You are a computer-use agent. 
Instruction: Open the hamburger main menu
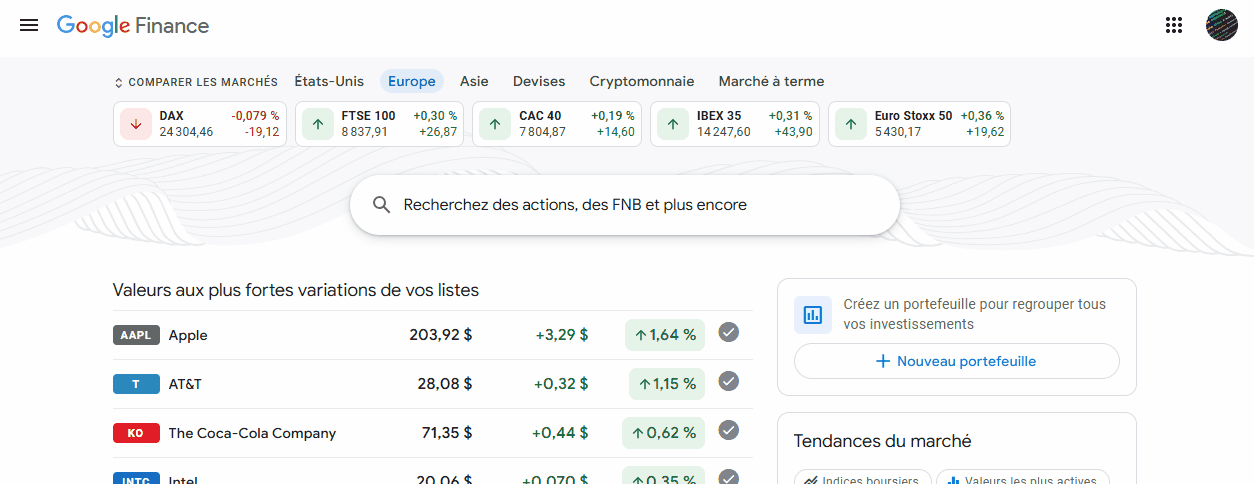click(29, 25)
